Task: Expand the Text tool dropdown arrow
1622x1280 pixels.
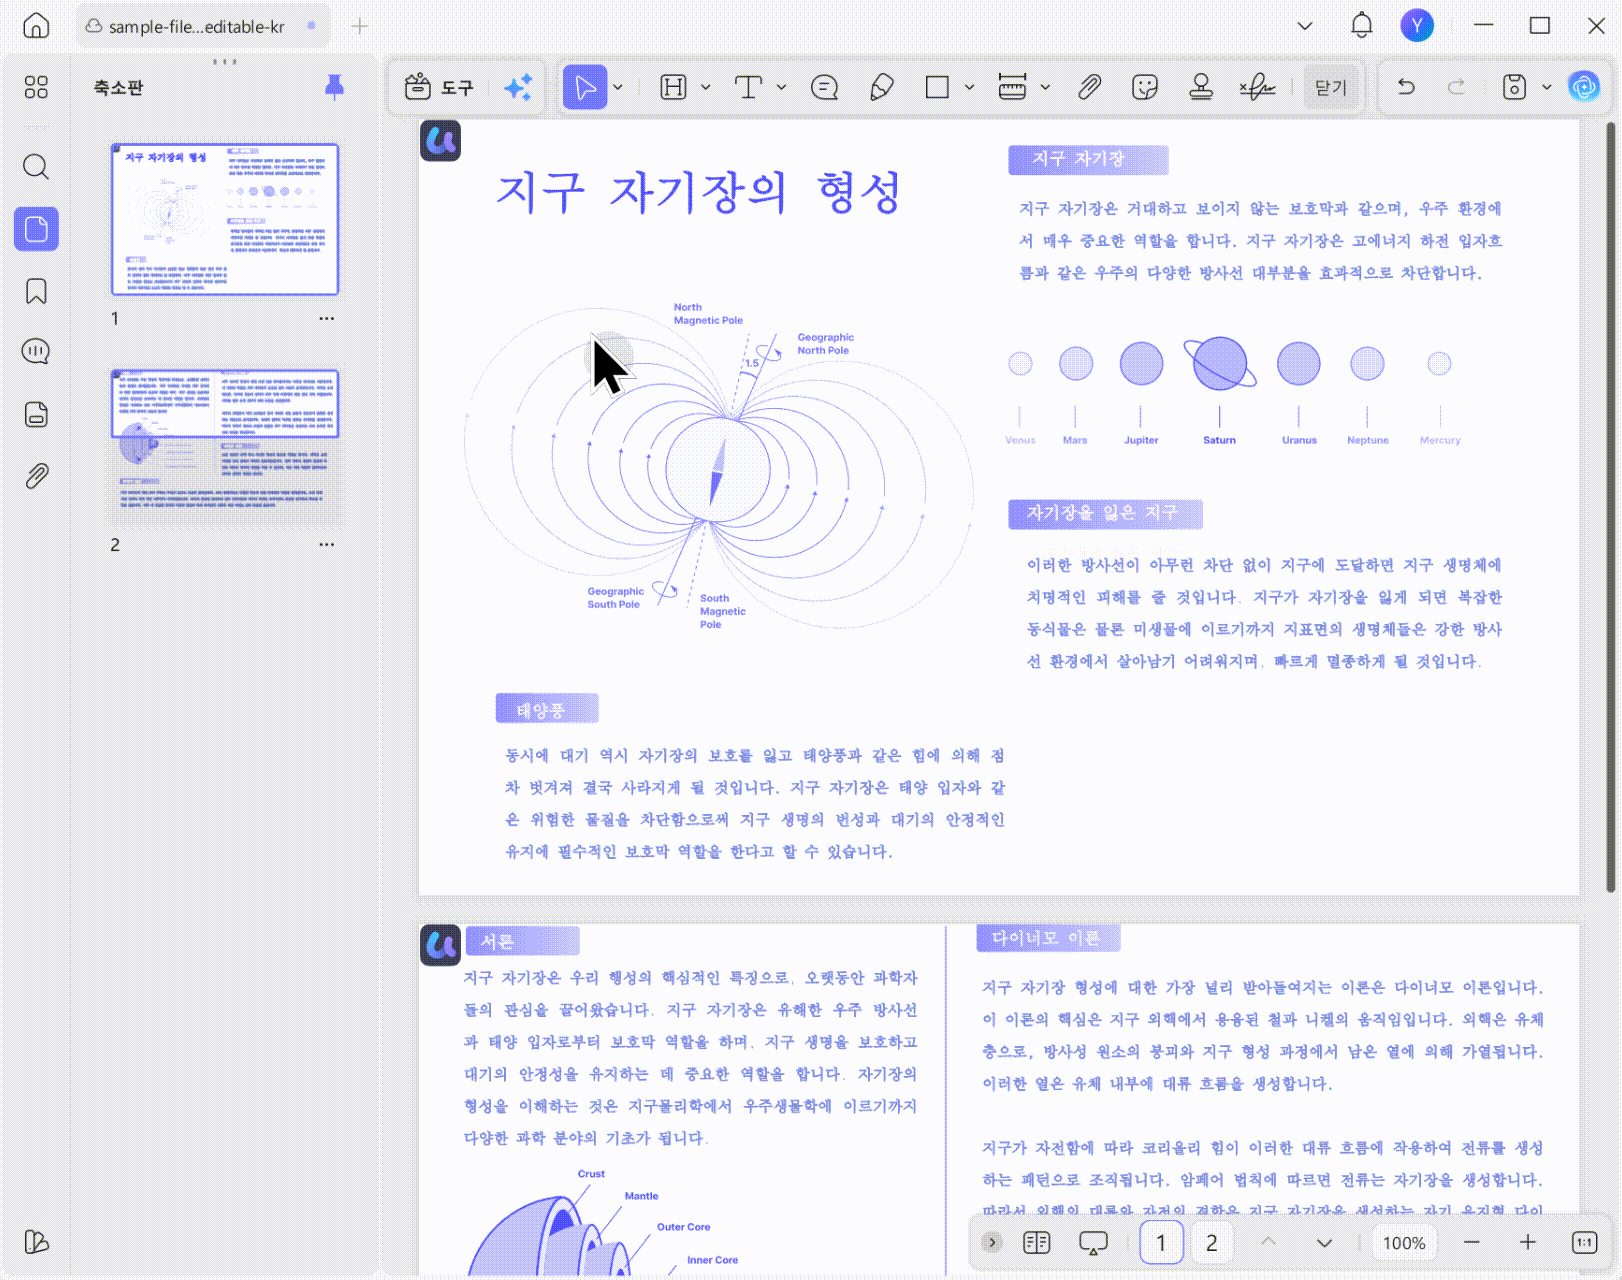Action: click(781, 88)
